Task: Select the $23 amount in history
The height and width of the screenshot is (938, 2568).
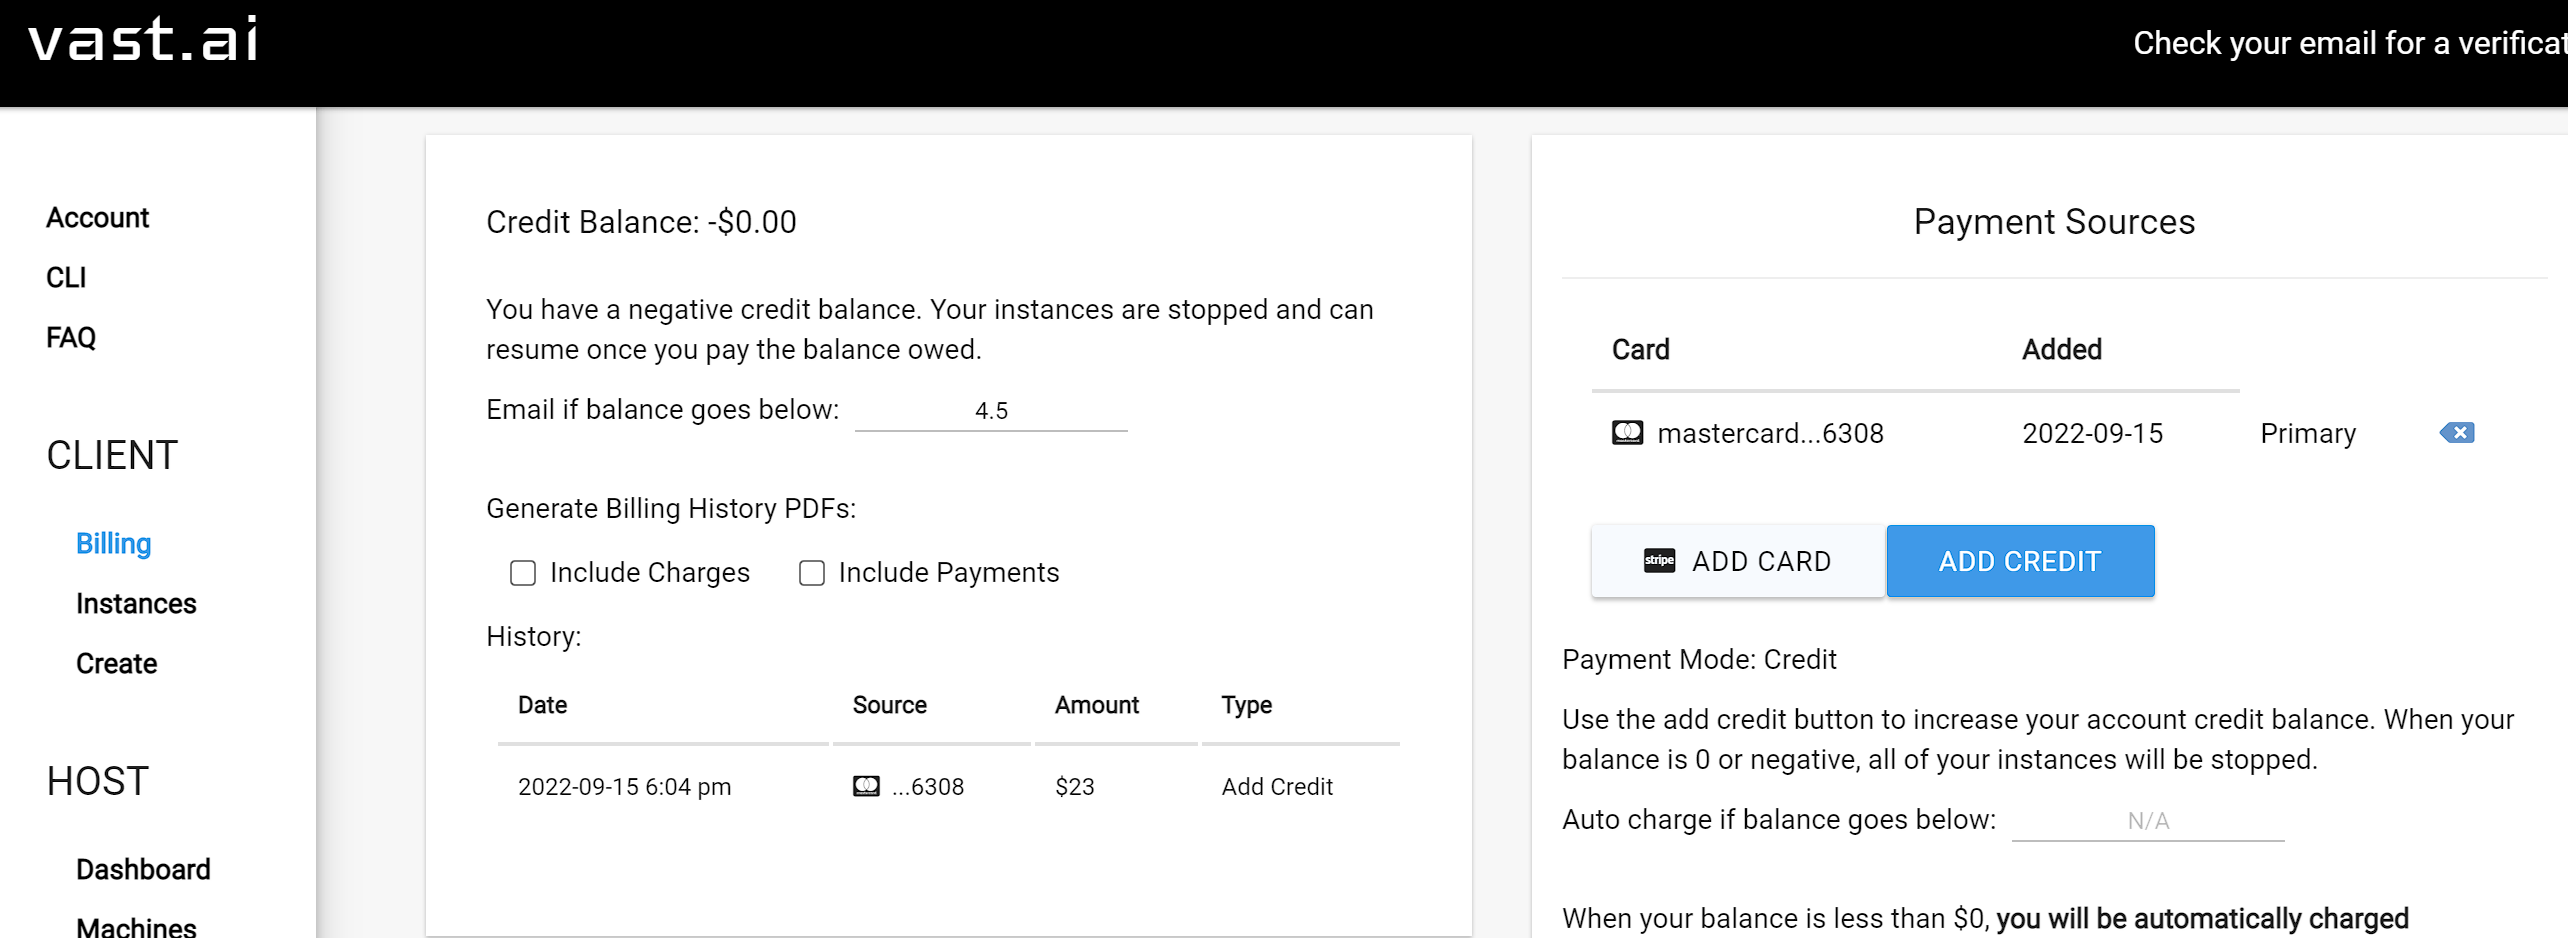Action: 1075,787
